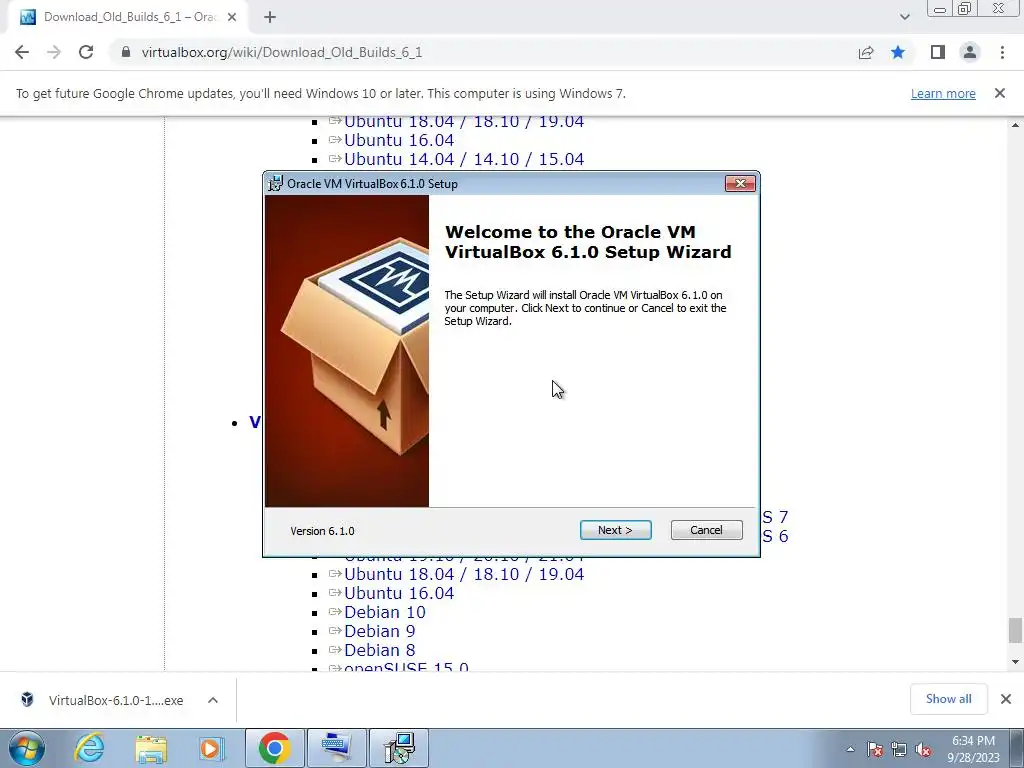Click the scrollbar down arrow
This screenshot has width=1024, height=768.
1015,662
